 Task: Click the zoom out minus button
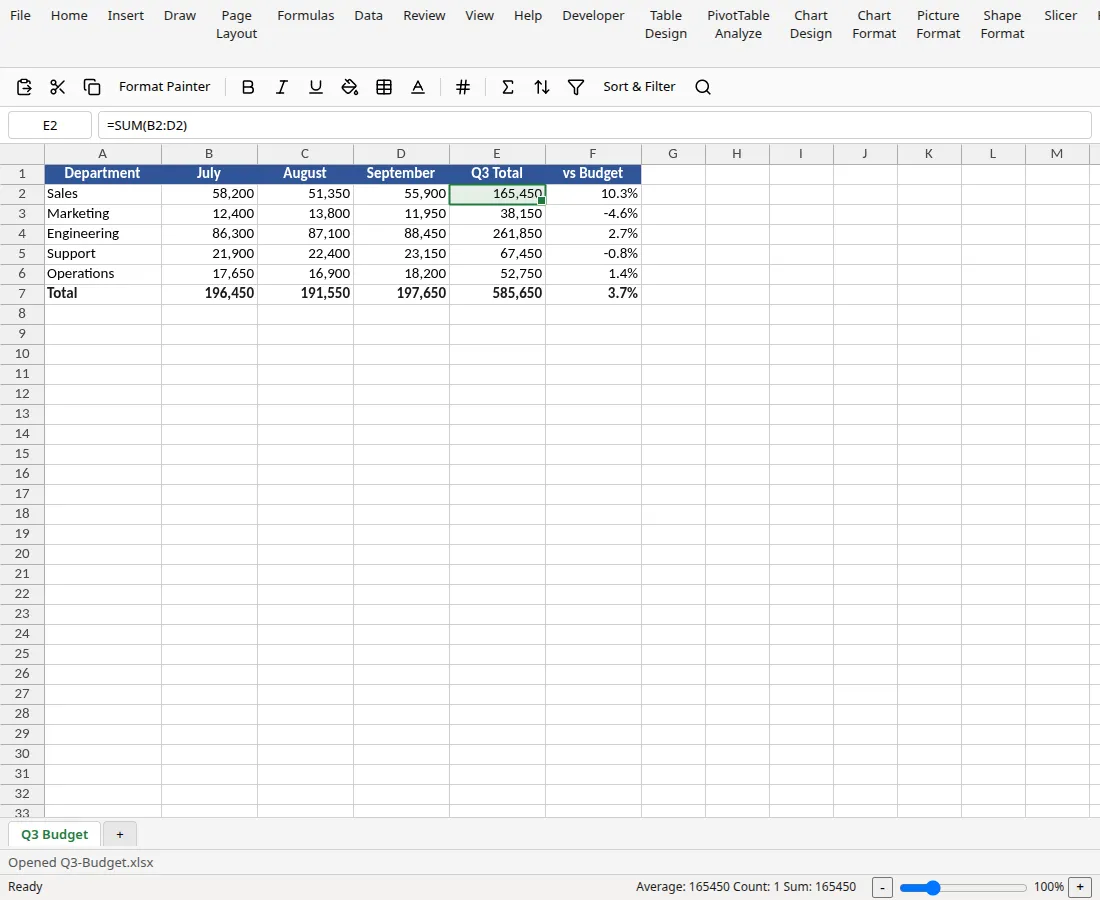tap(883, 887)
